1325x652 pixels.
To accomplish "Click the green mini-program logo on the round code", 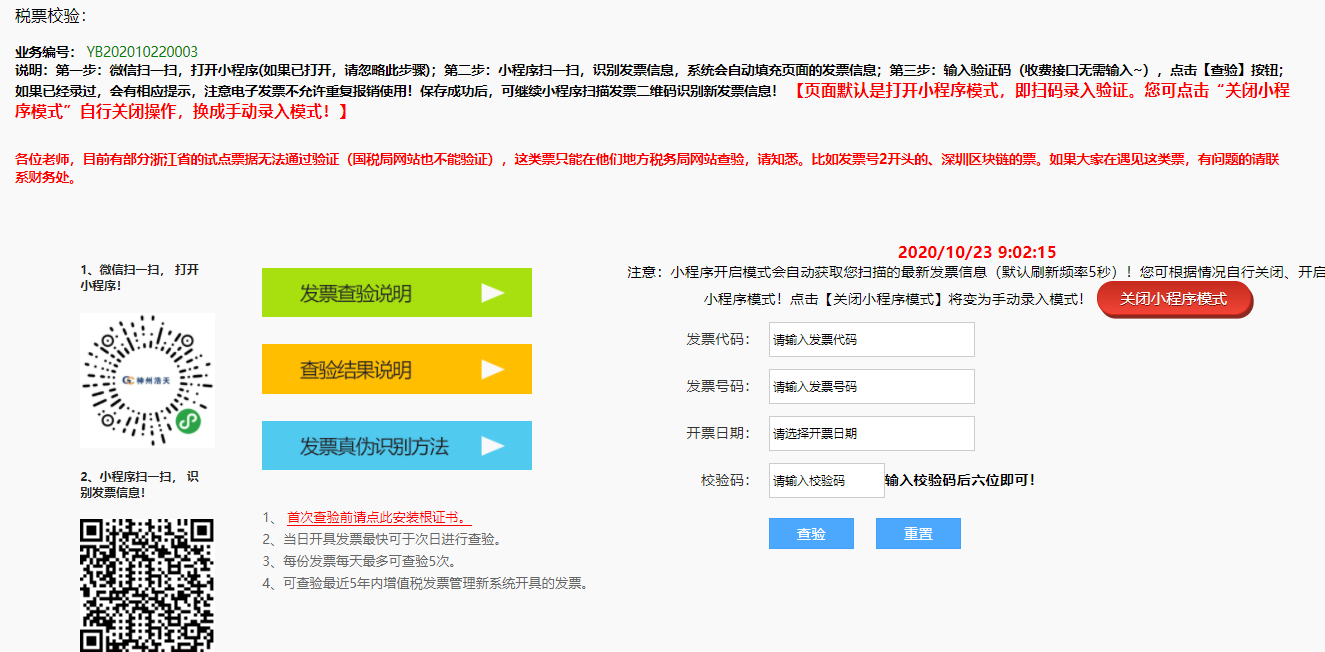I will point(189,423).
